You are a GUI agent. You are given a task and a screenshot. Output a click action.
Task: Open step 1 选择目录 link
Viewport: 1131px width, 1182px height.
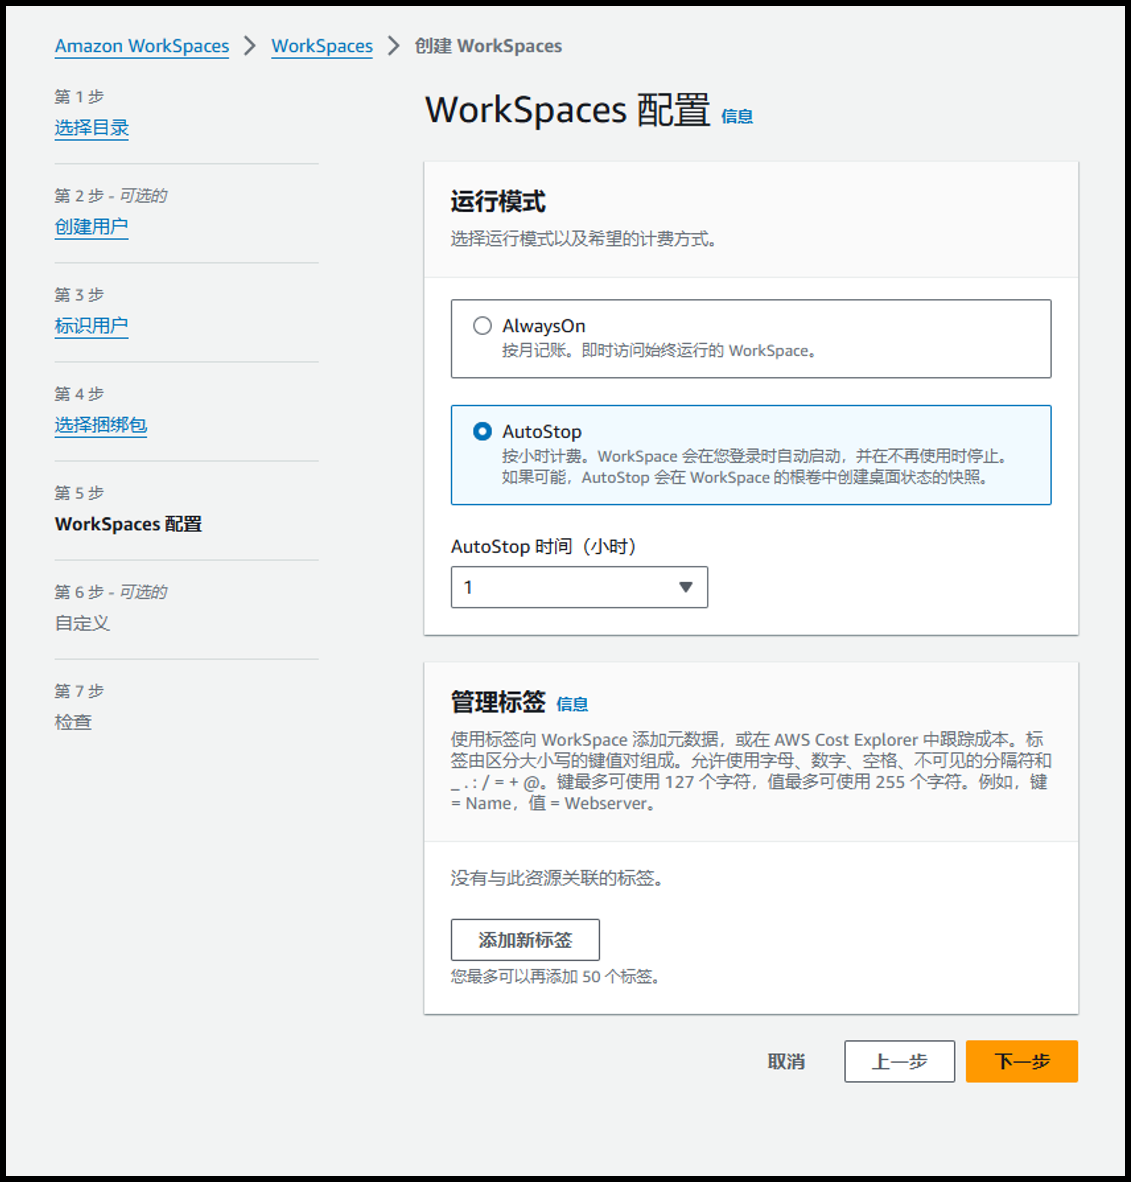point(91,128)
